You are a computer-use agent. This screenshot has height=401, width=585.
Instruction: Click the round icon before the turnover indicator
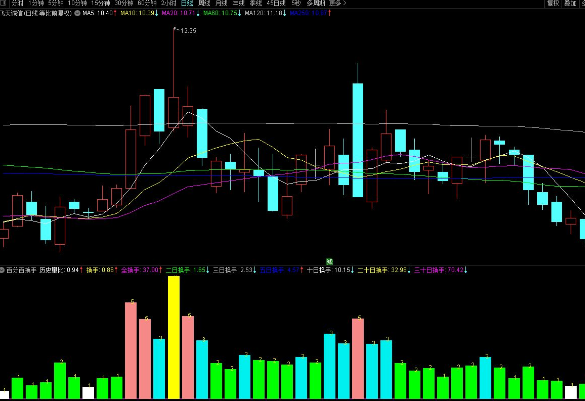click(x=2, y=270)
